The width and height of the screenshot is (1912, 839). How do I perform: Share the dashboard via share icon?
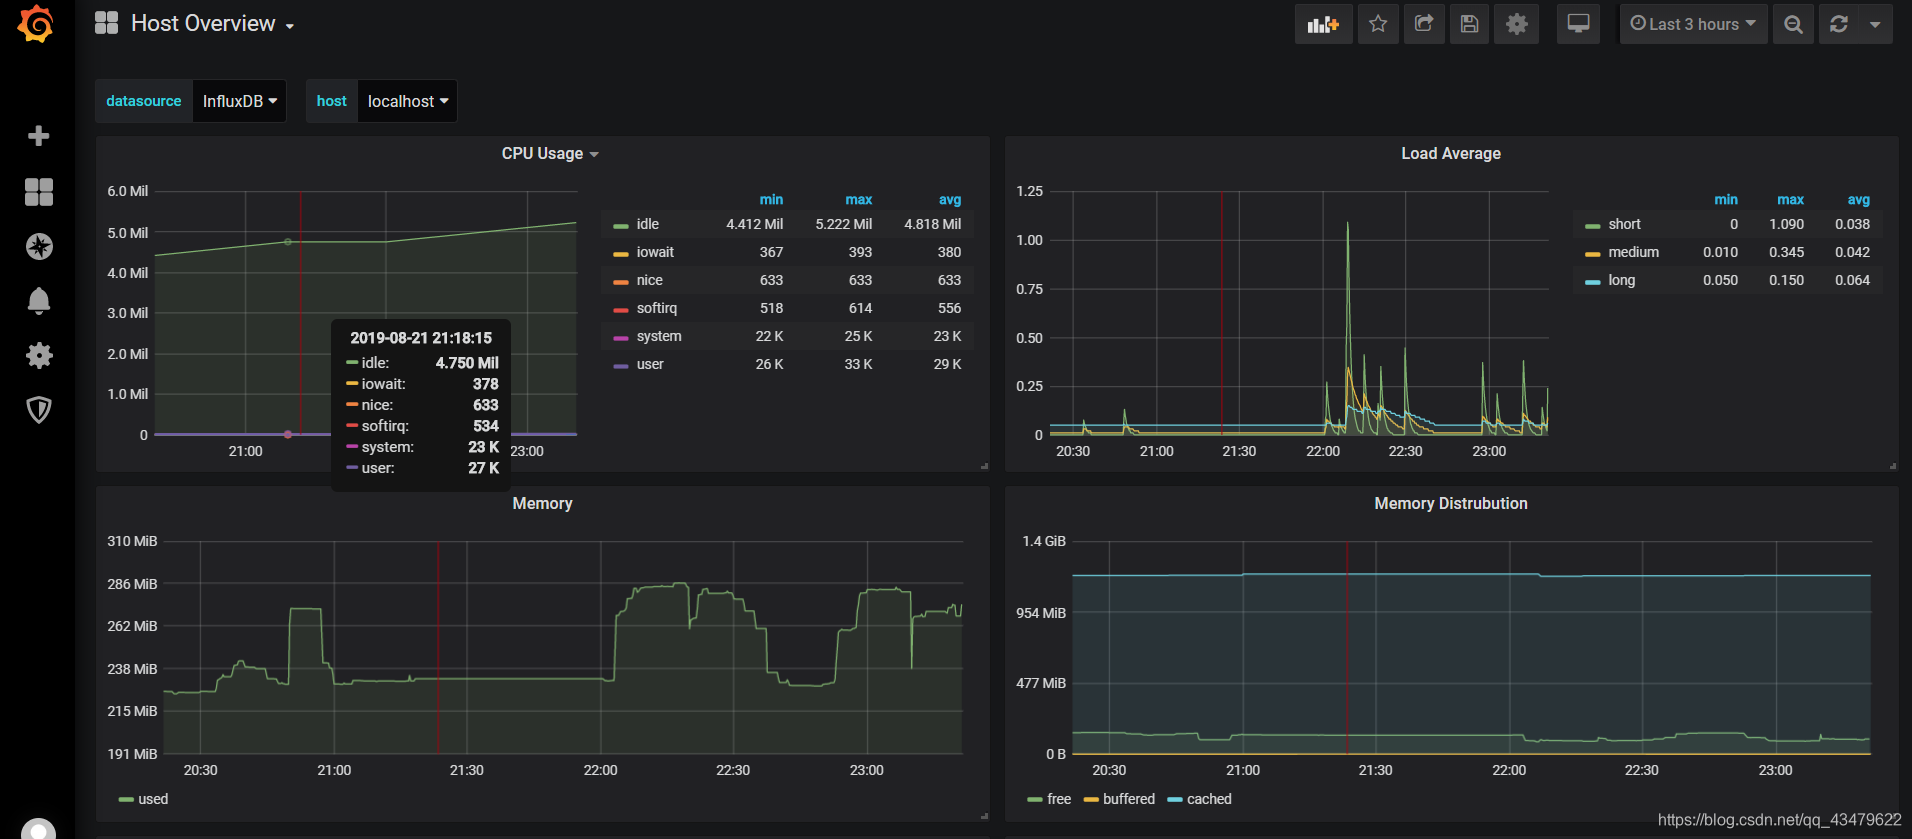coord(1424,24)
